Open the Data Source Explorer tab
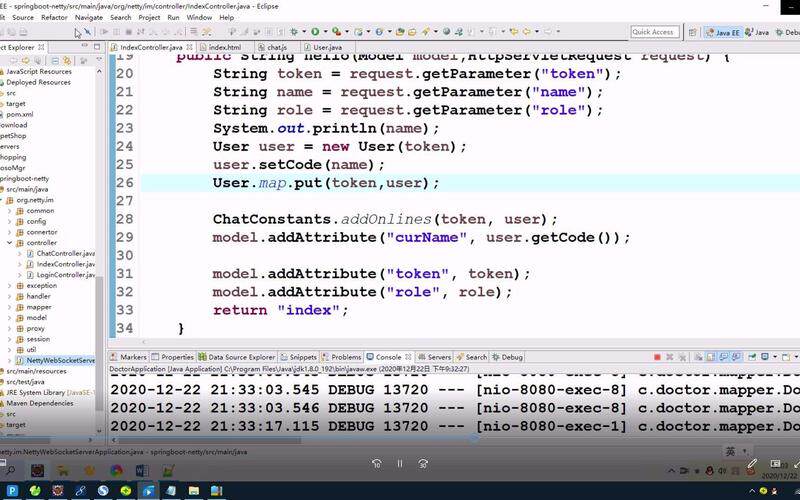Screen dimensions: 800x500 (237, 357)
